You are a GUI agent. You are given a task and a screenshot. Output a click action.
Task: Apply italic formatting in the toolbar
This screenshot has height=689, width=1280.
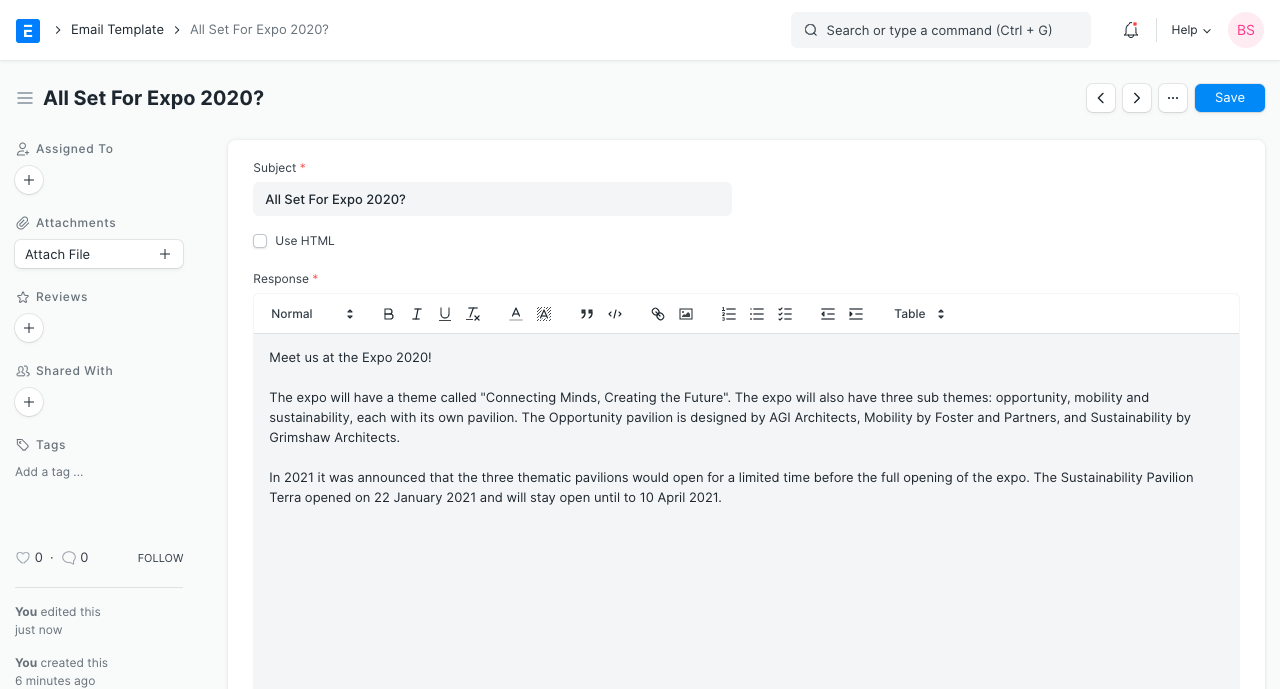click(x=416, y=313)
